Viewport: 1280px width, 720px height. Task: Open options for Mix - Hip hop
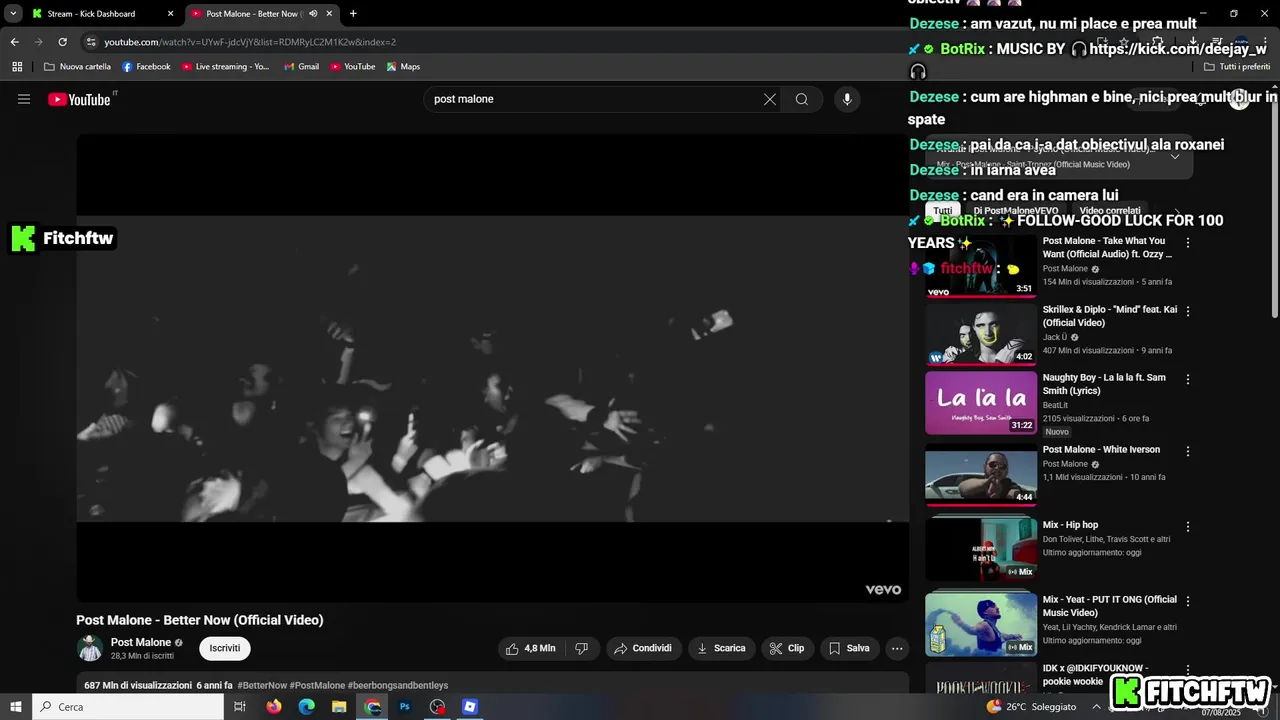1188,526
